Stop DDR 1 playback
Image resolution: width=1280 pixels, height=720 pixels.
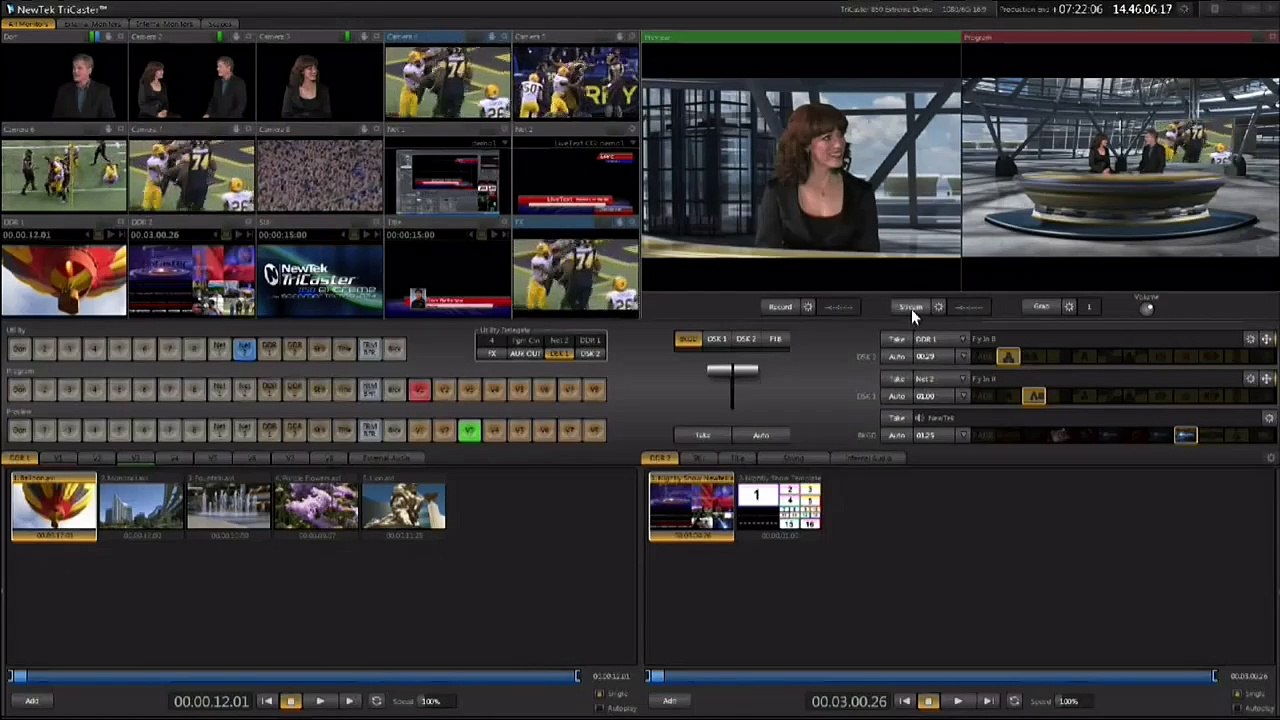coord(291,702)
